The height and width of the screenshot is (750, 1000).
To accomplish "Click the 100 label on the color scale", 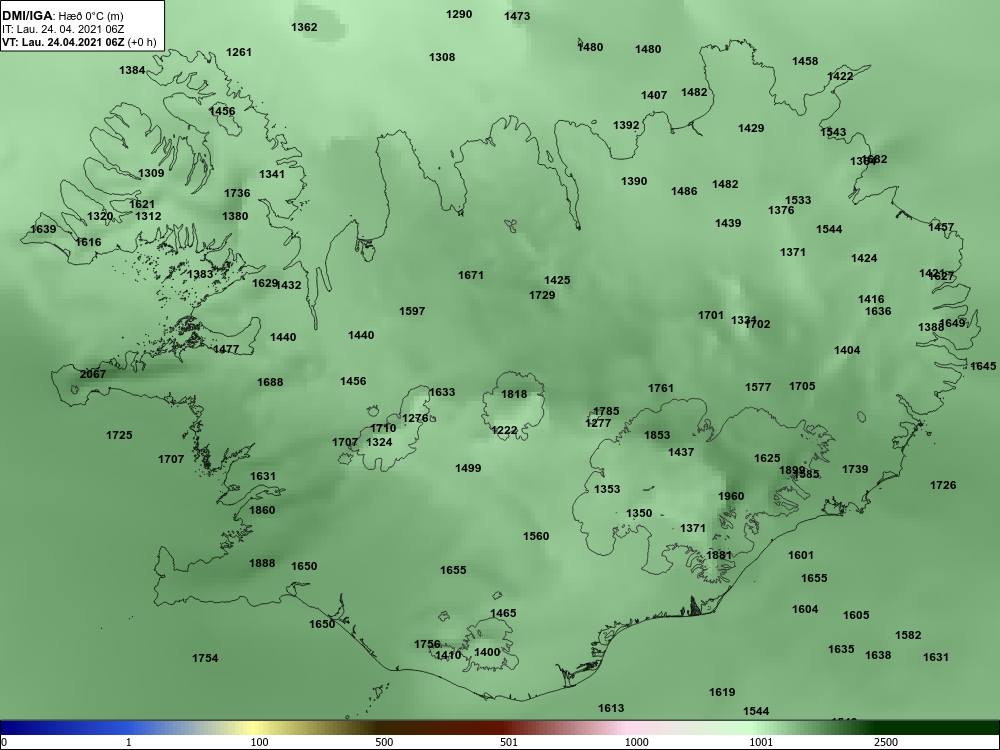I will [259, 742].
